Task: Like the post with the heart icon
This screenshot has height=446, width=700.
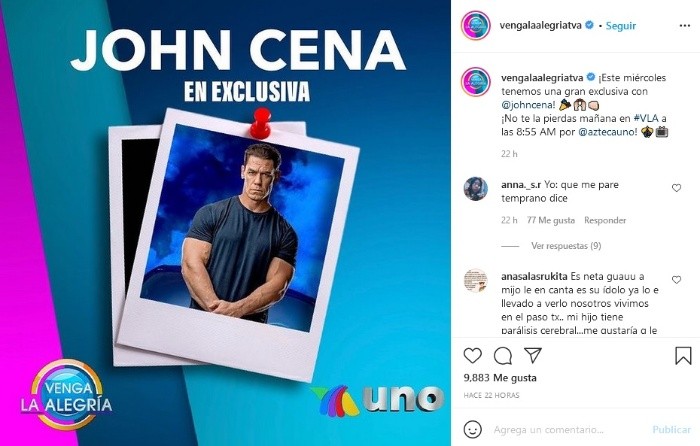Action: point(472,355)
